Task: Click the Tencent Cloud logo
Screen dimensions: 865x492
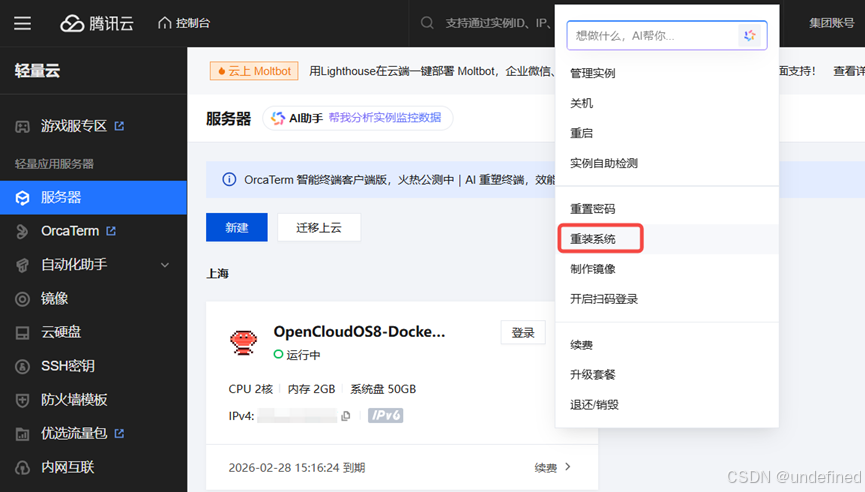Action: point(97,23)
